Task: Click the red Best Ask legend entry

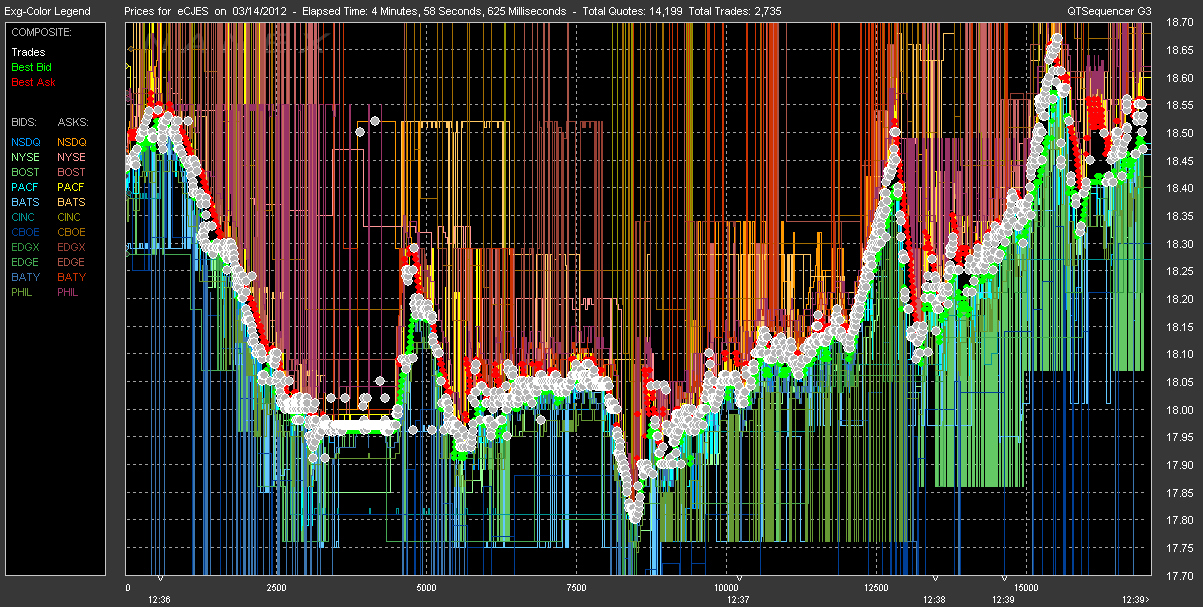Action: [x=31, y=81]
